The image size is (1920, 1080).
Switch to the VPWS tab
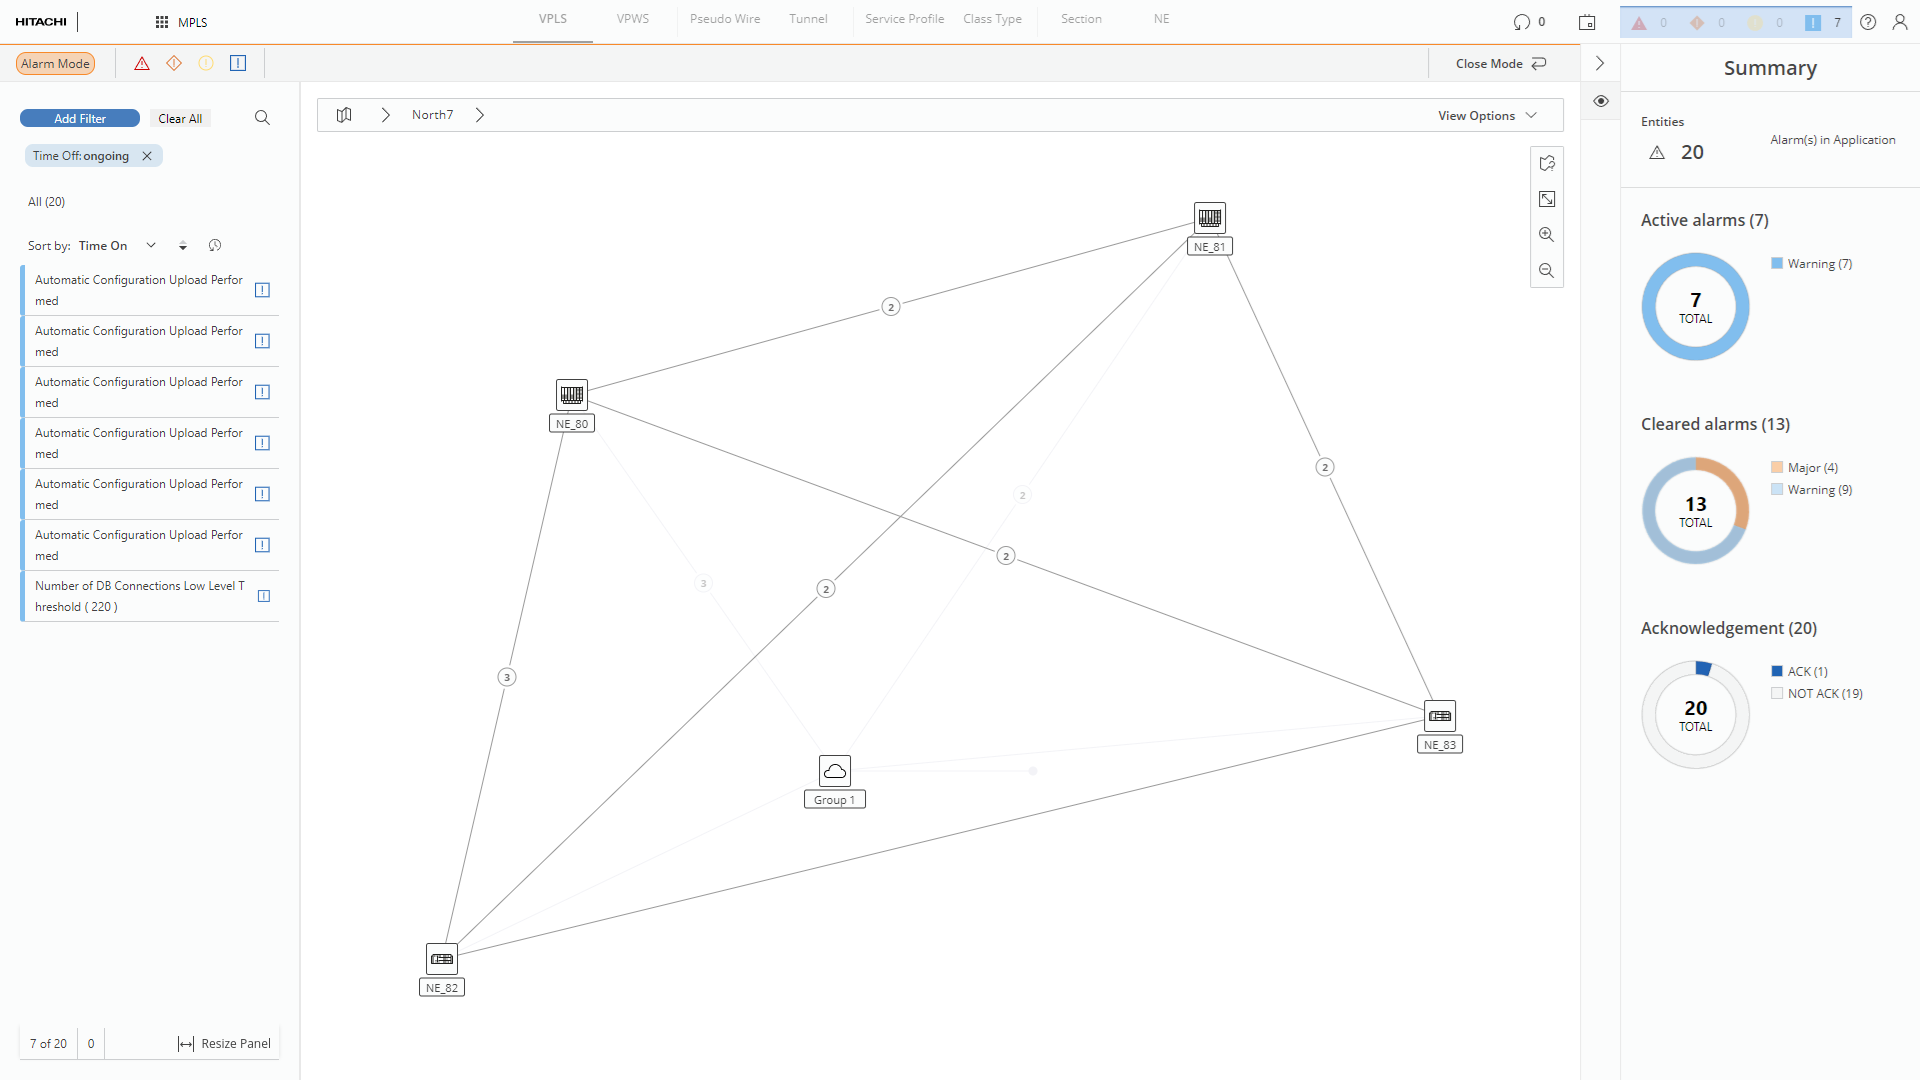tap(632, 19)
